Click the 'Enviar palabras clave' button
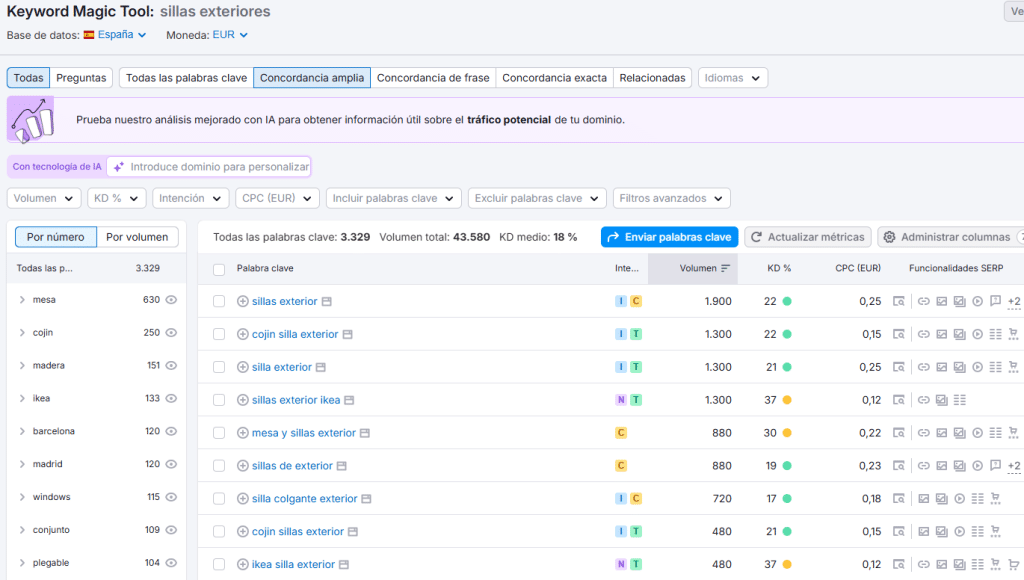 pyautogui.click(x=669, y=237)
